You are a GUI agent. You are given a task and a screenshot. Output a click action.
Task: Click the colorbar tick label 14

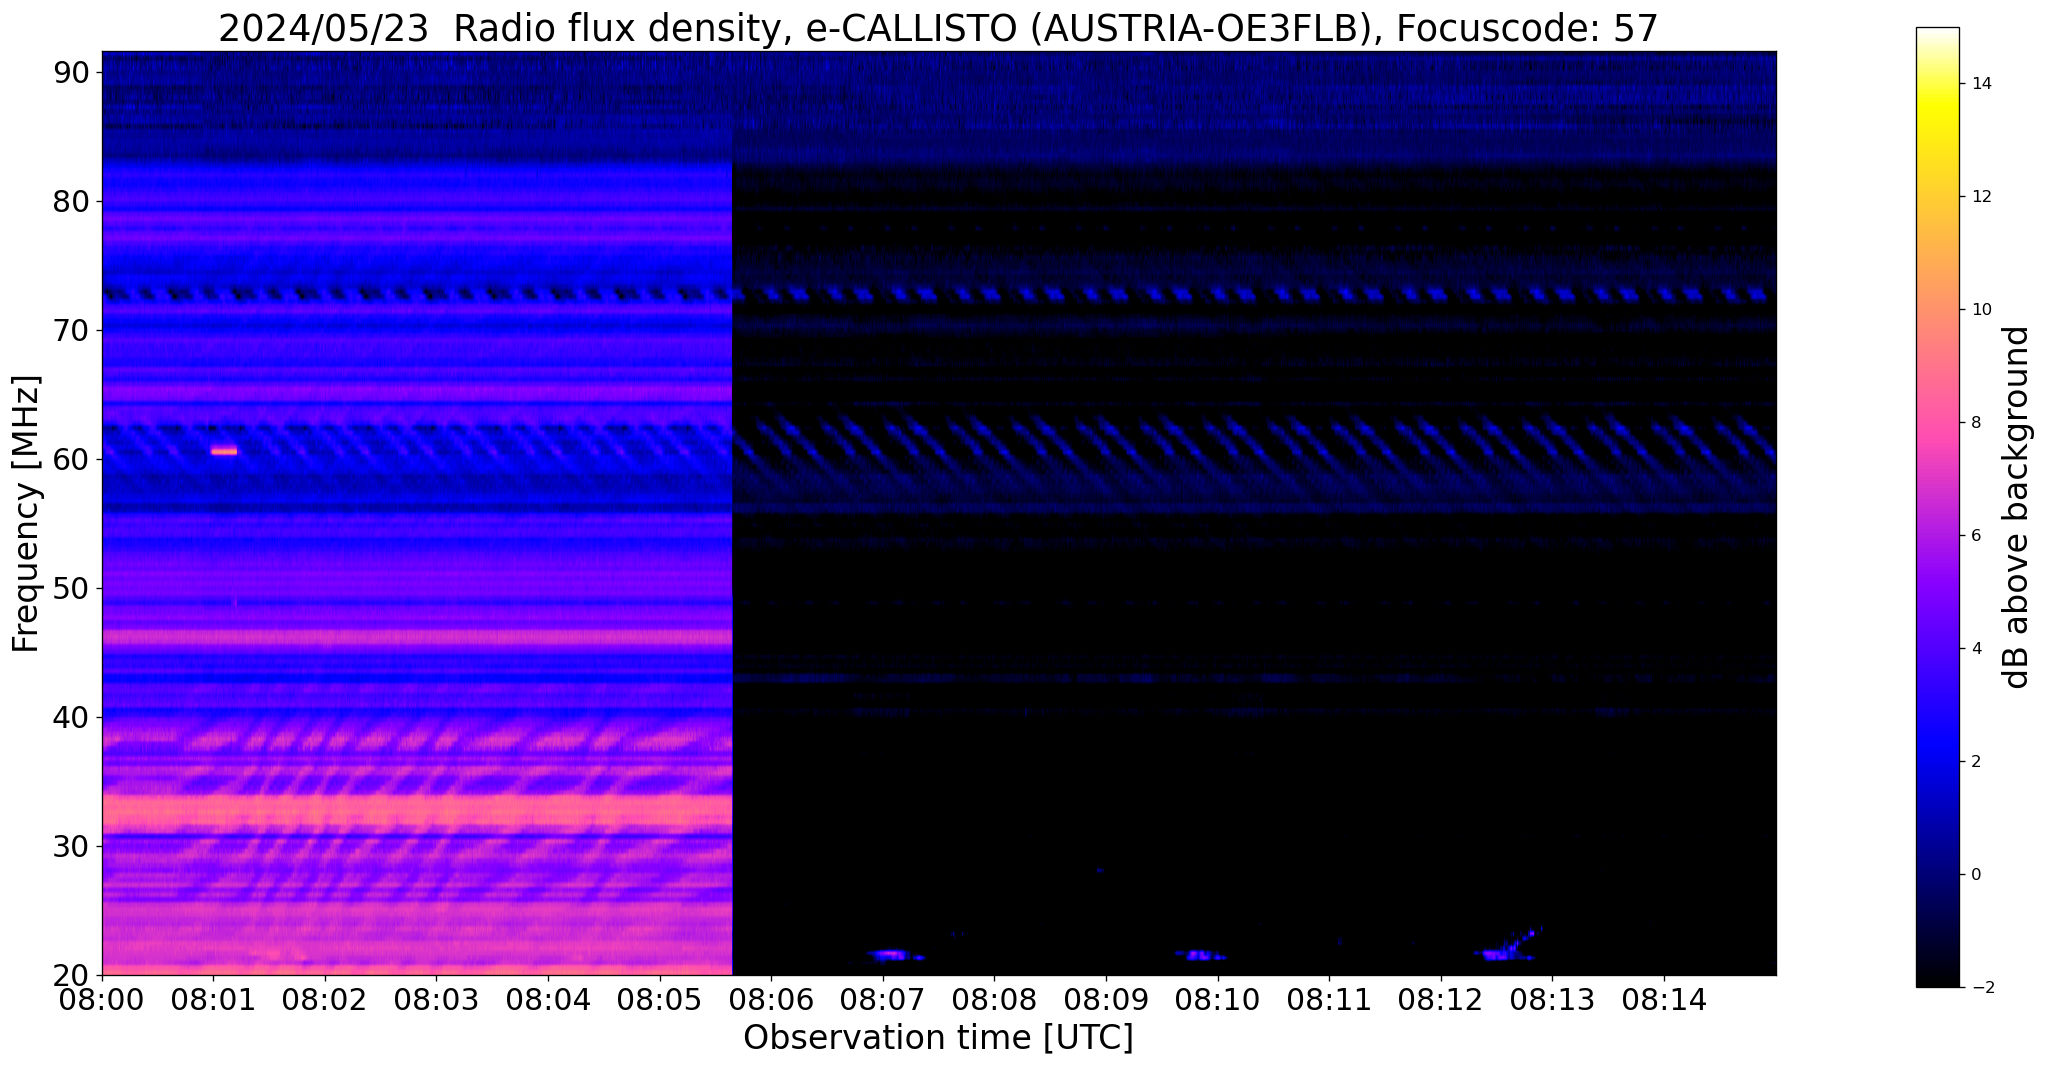[x=1981, y=84]
